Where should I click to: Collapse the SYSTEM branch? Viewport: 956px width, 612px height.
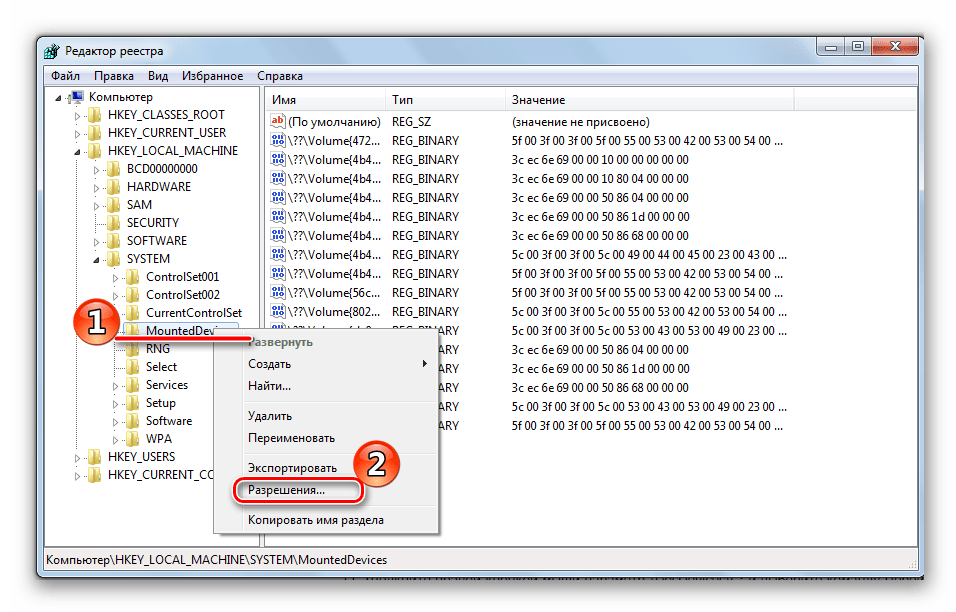point(97,259)
